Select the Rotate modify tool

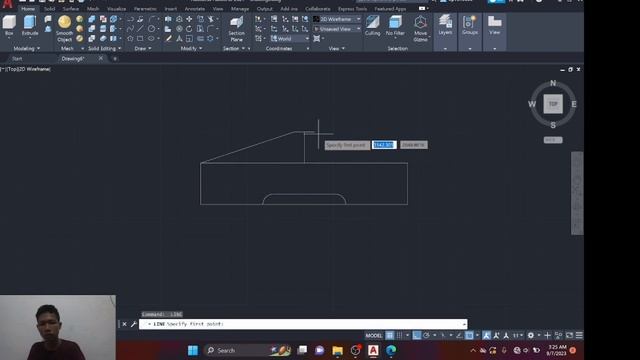(x=189, y=29)
